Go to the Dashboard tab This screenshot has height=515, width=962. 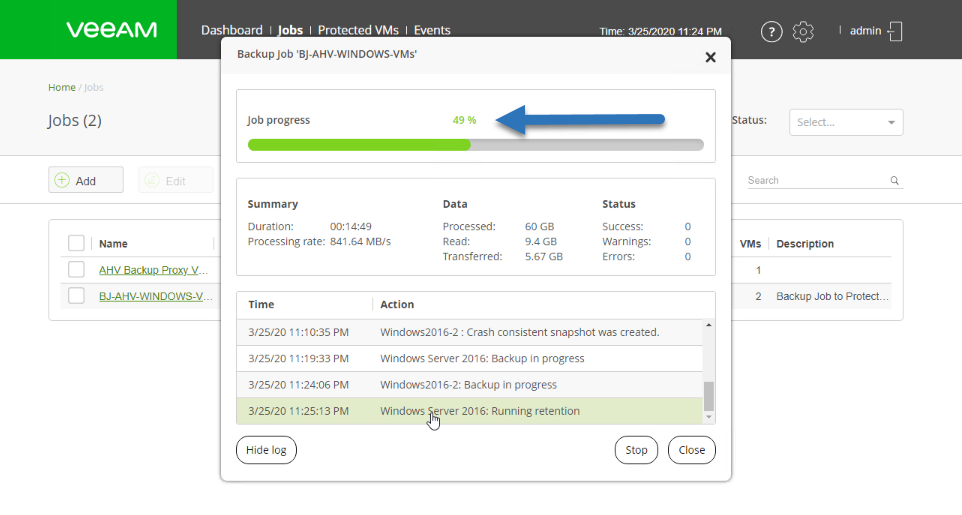tap(231, 30)
